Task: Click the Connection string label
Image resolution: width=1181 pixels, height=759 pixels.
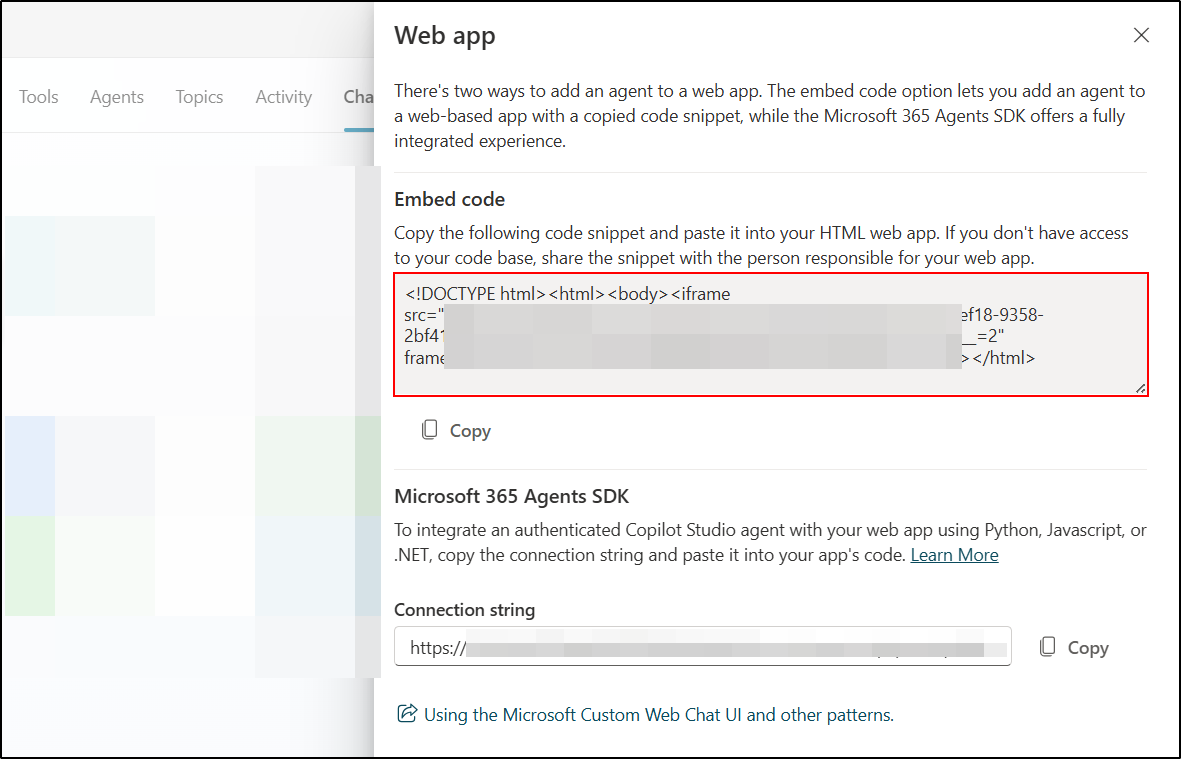Action: click(x=465, y=610)
